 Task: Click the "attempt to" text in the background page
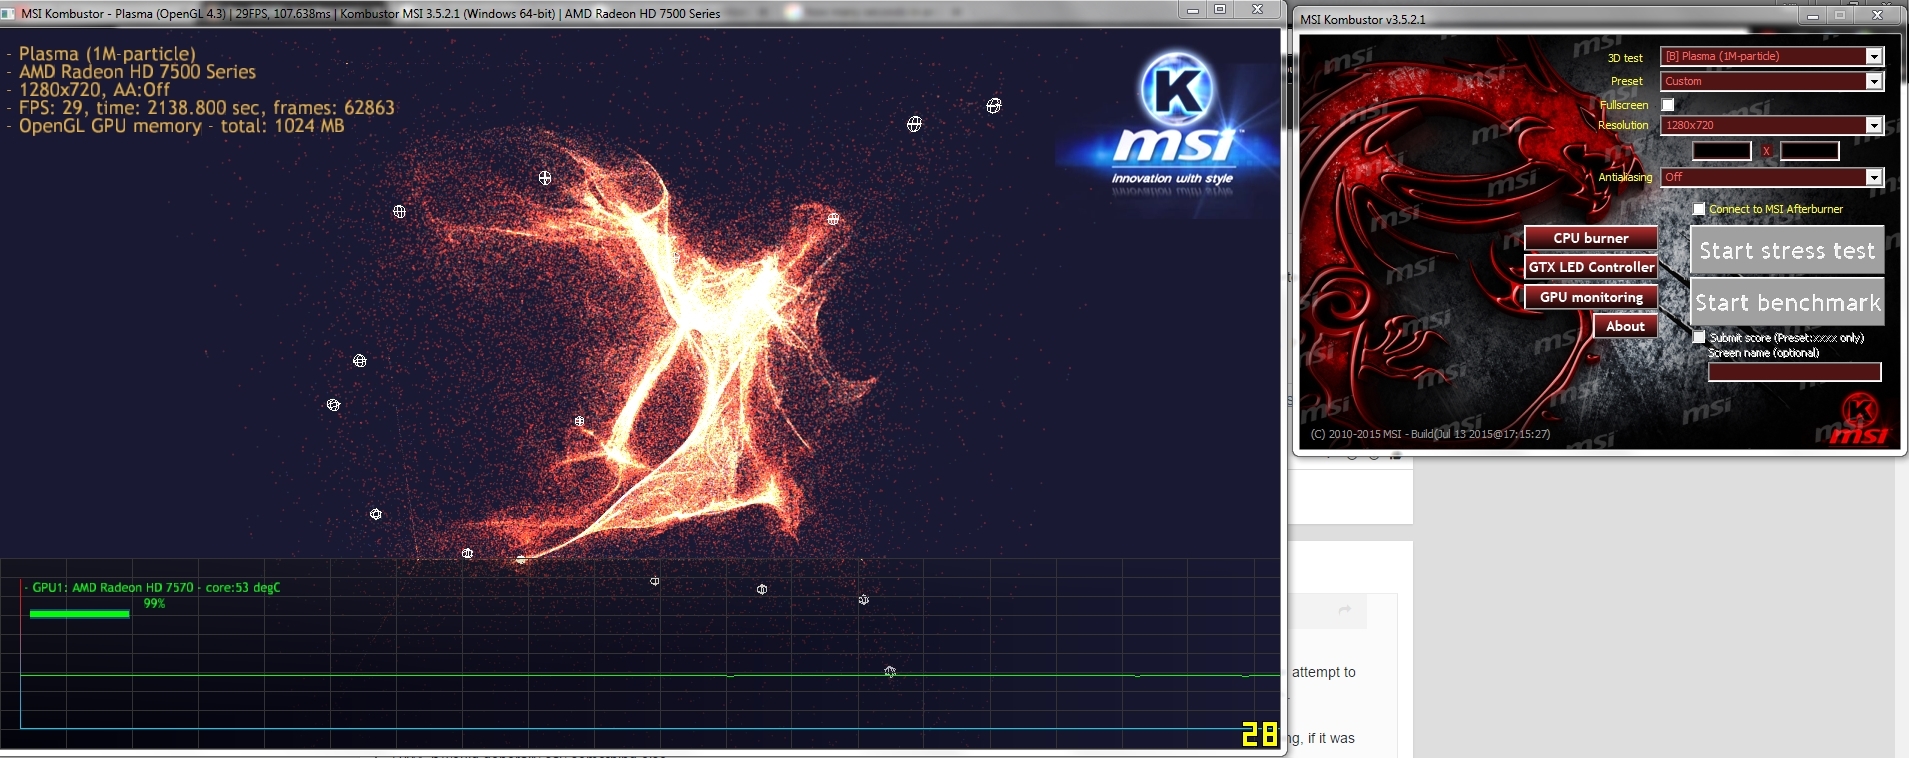click(1324, 672)
